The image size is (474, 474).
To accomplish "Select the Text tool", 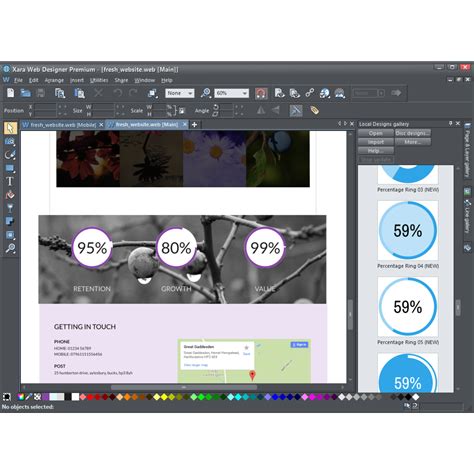I will [10, 181].
